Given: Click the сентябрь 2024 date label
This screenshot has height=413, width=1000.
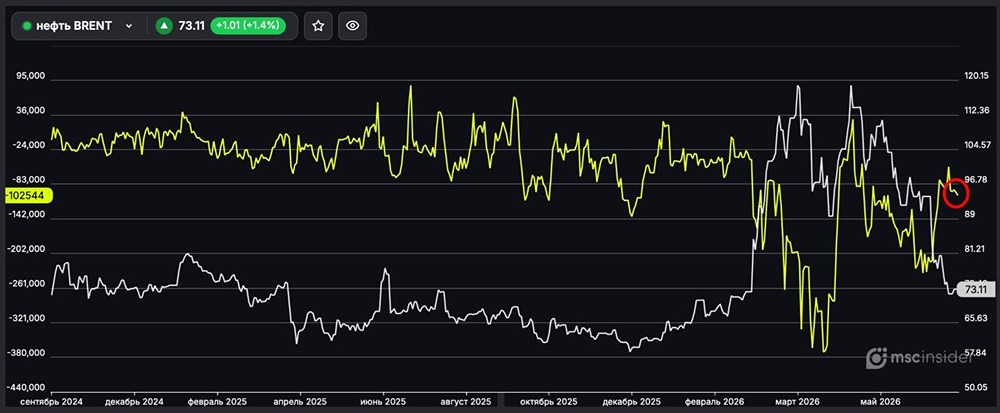Looking at the screenshot, I should [50, 402].
